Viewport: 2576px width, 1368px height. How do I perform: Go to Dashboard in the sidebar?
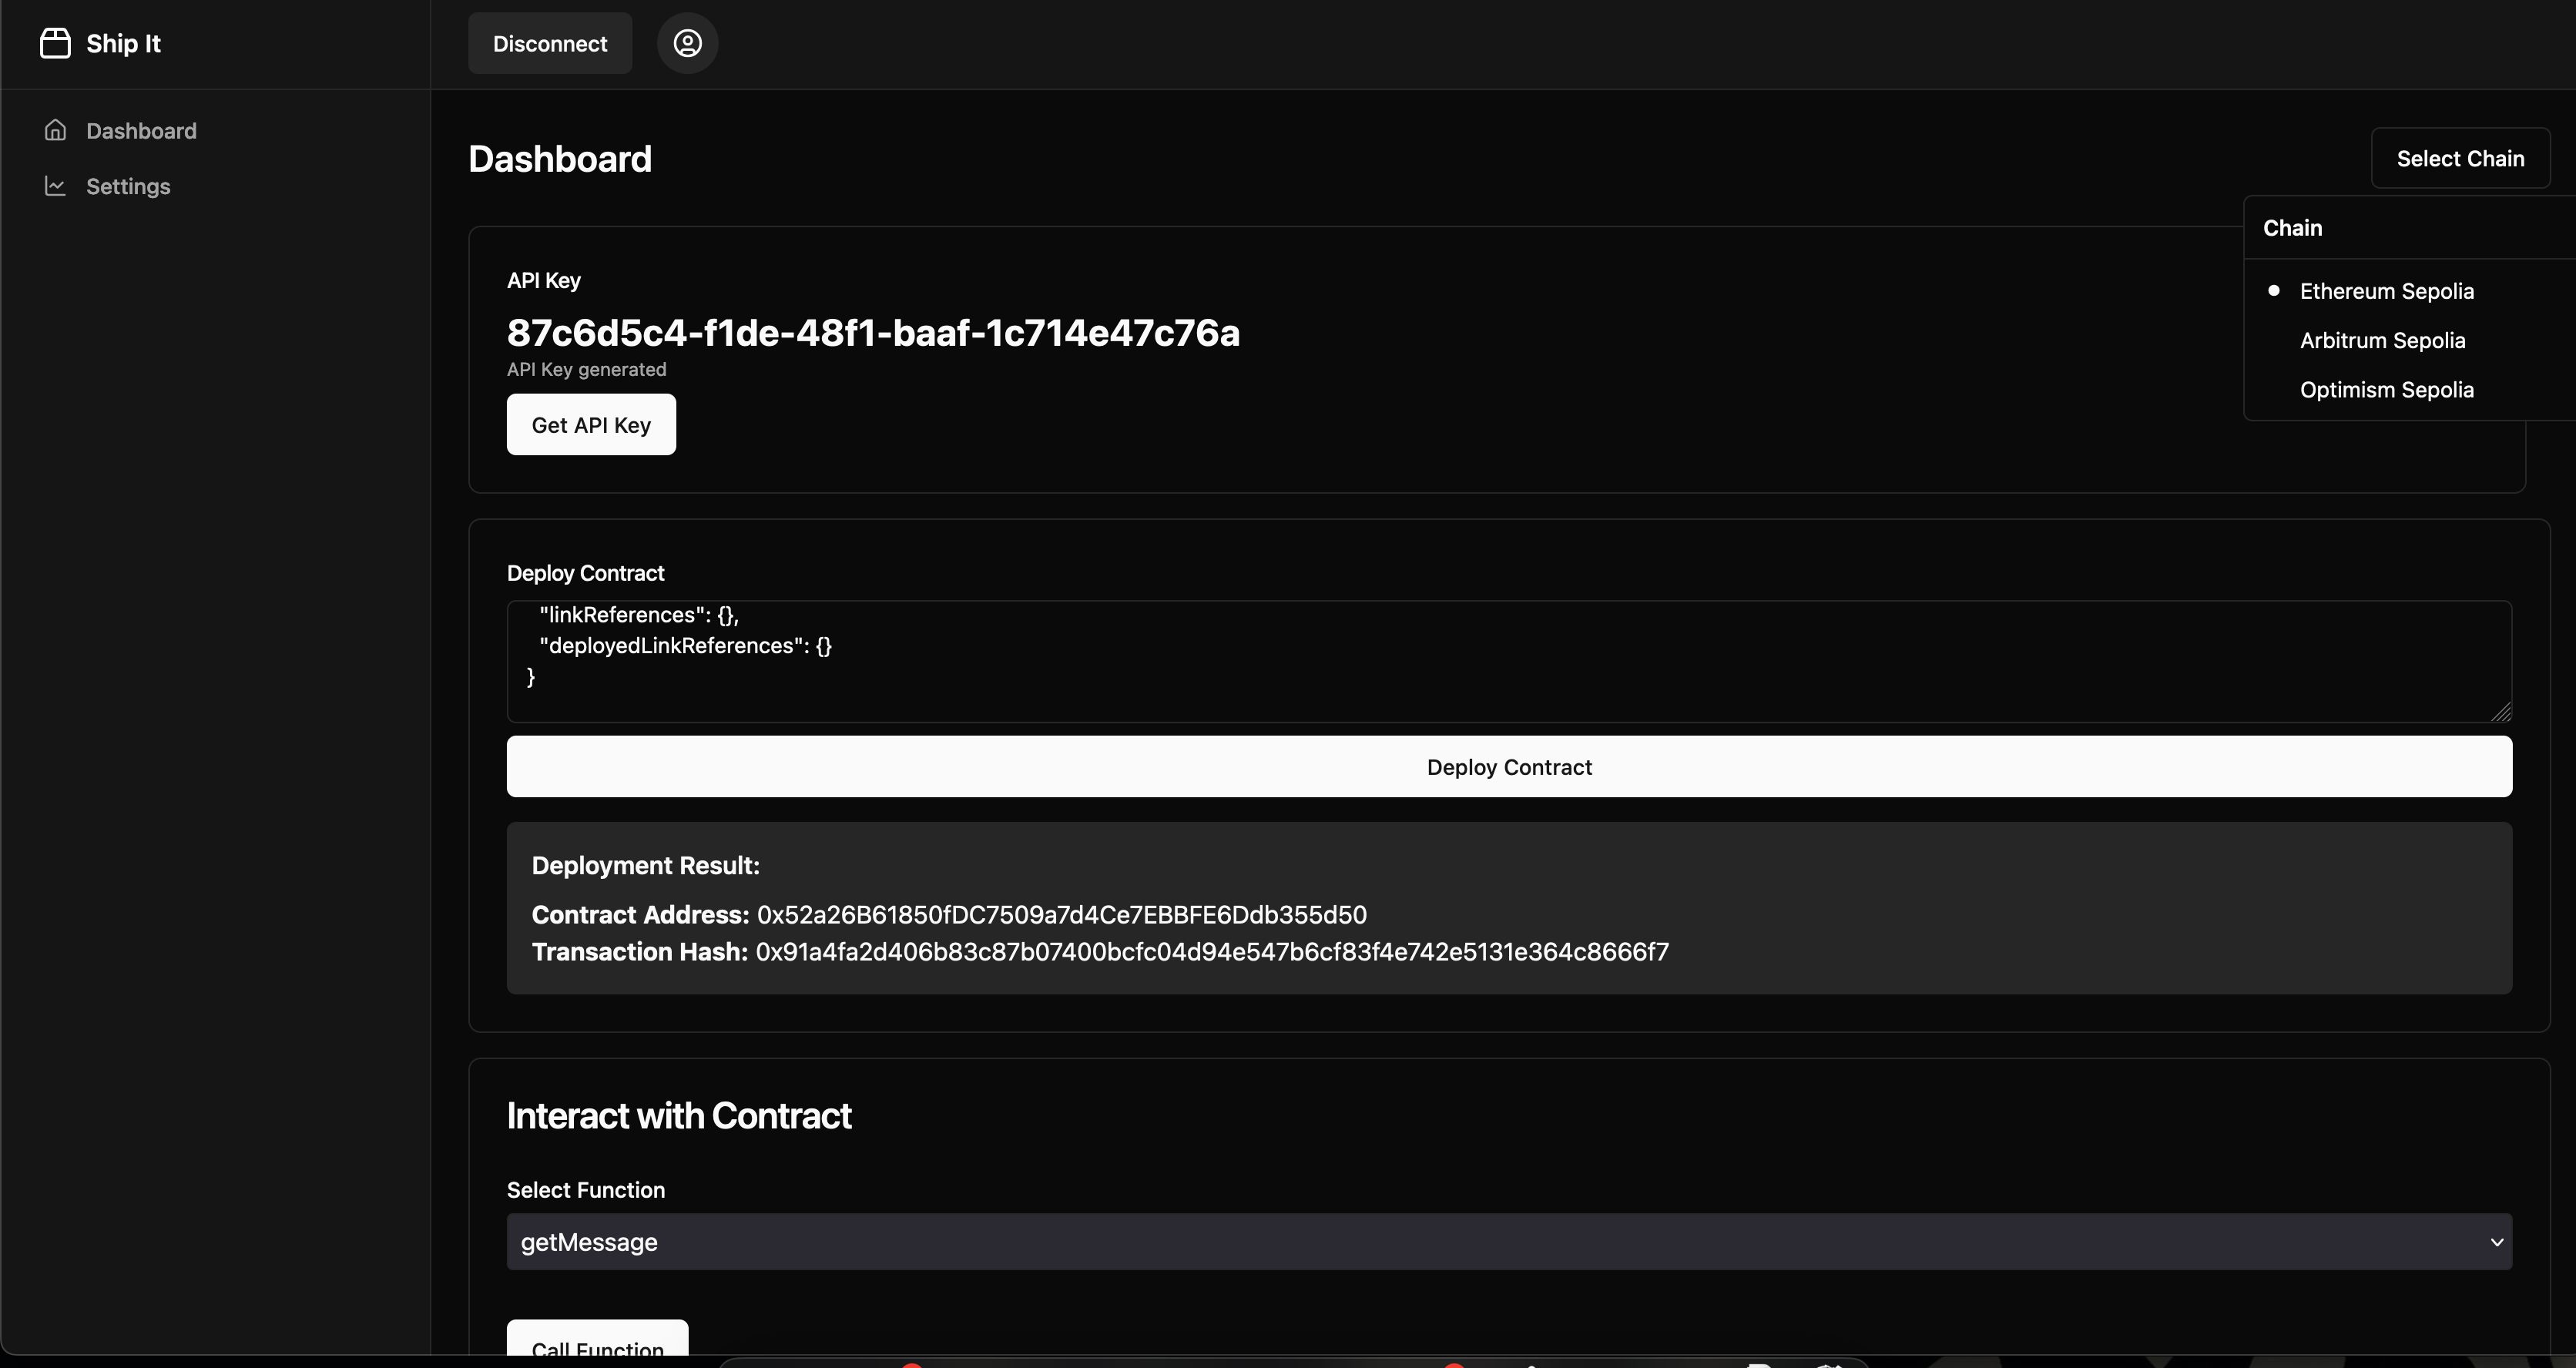pyautogui.click(x=141, y=131)
